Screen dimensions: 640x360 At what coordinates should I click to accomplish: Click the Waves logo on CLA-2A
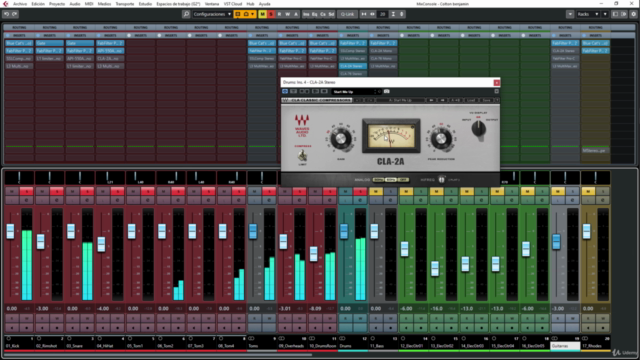coord(302,126)
